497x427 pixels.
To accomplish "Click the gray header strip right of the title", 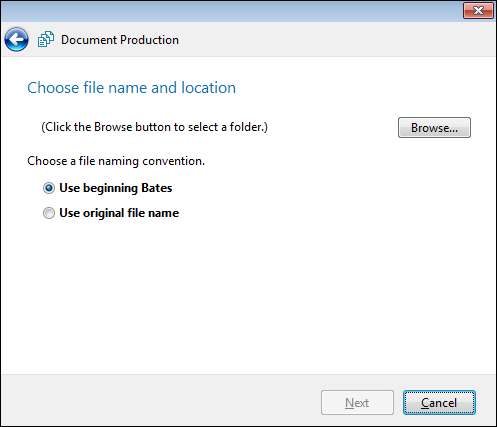I will point(337,39).
